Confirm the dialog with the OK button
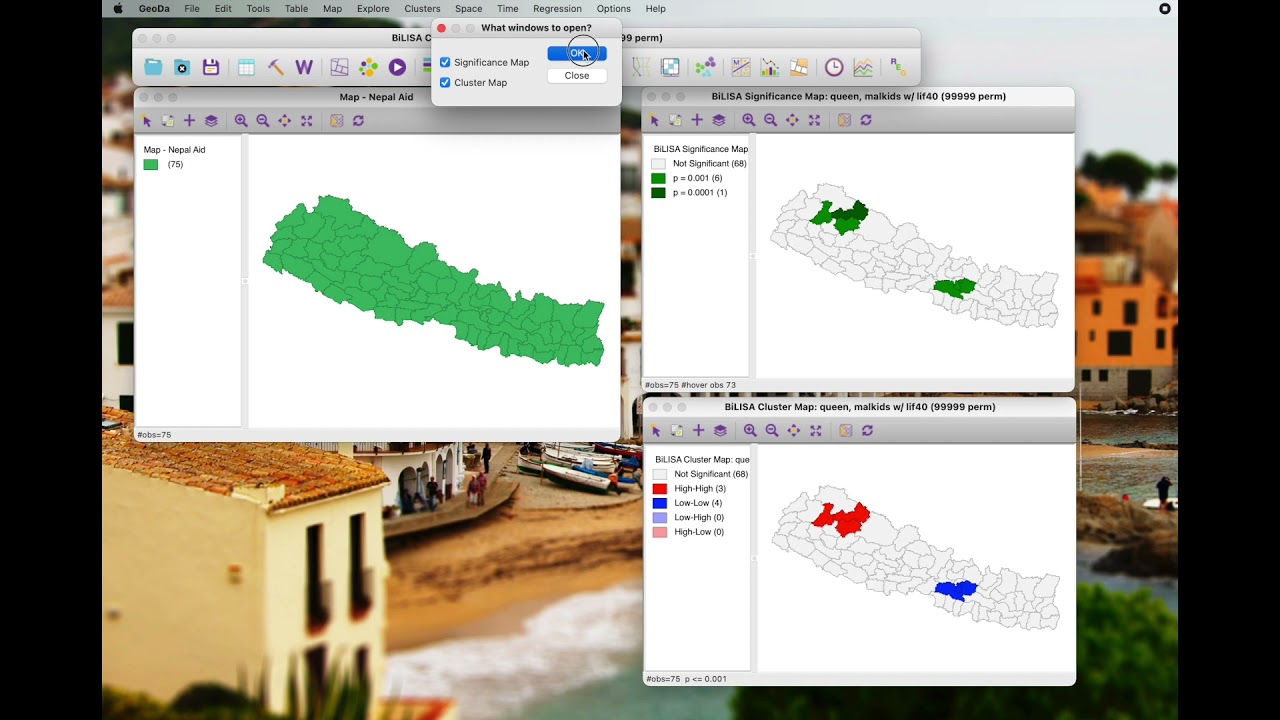 point(577,53)
